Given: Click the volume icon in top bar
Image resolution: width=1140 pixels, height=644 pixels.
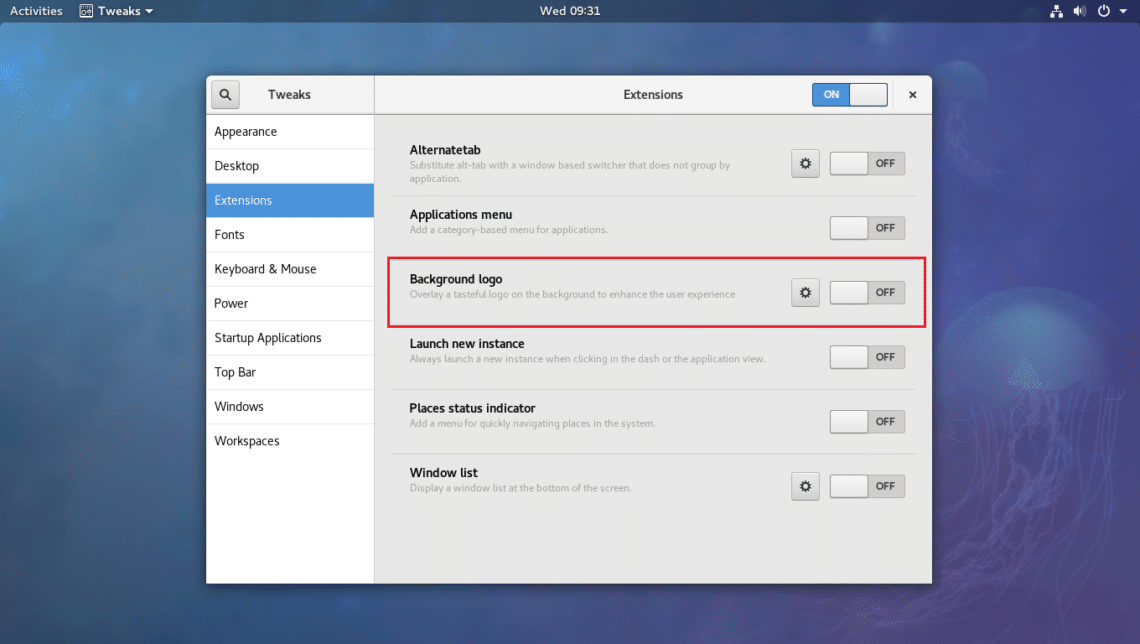Looking at the screenshot, I should (x=1080, y=11).
